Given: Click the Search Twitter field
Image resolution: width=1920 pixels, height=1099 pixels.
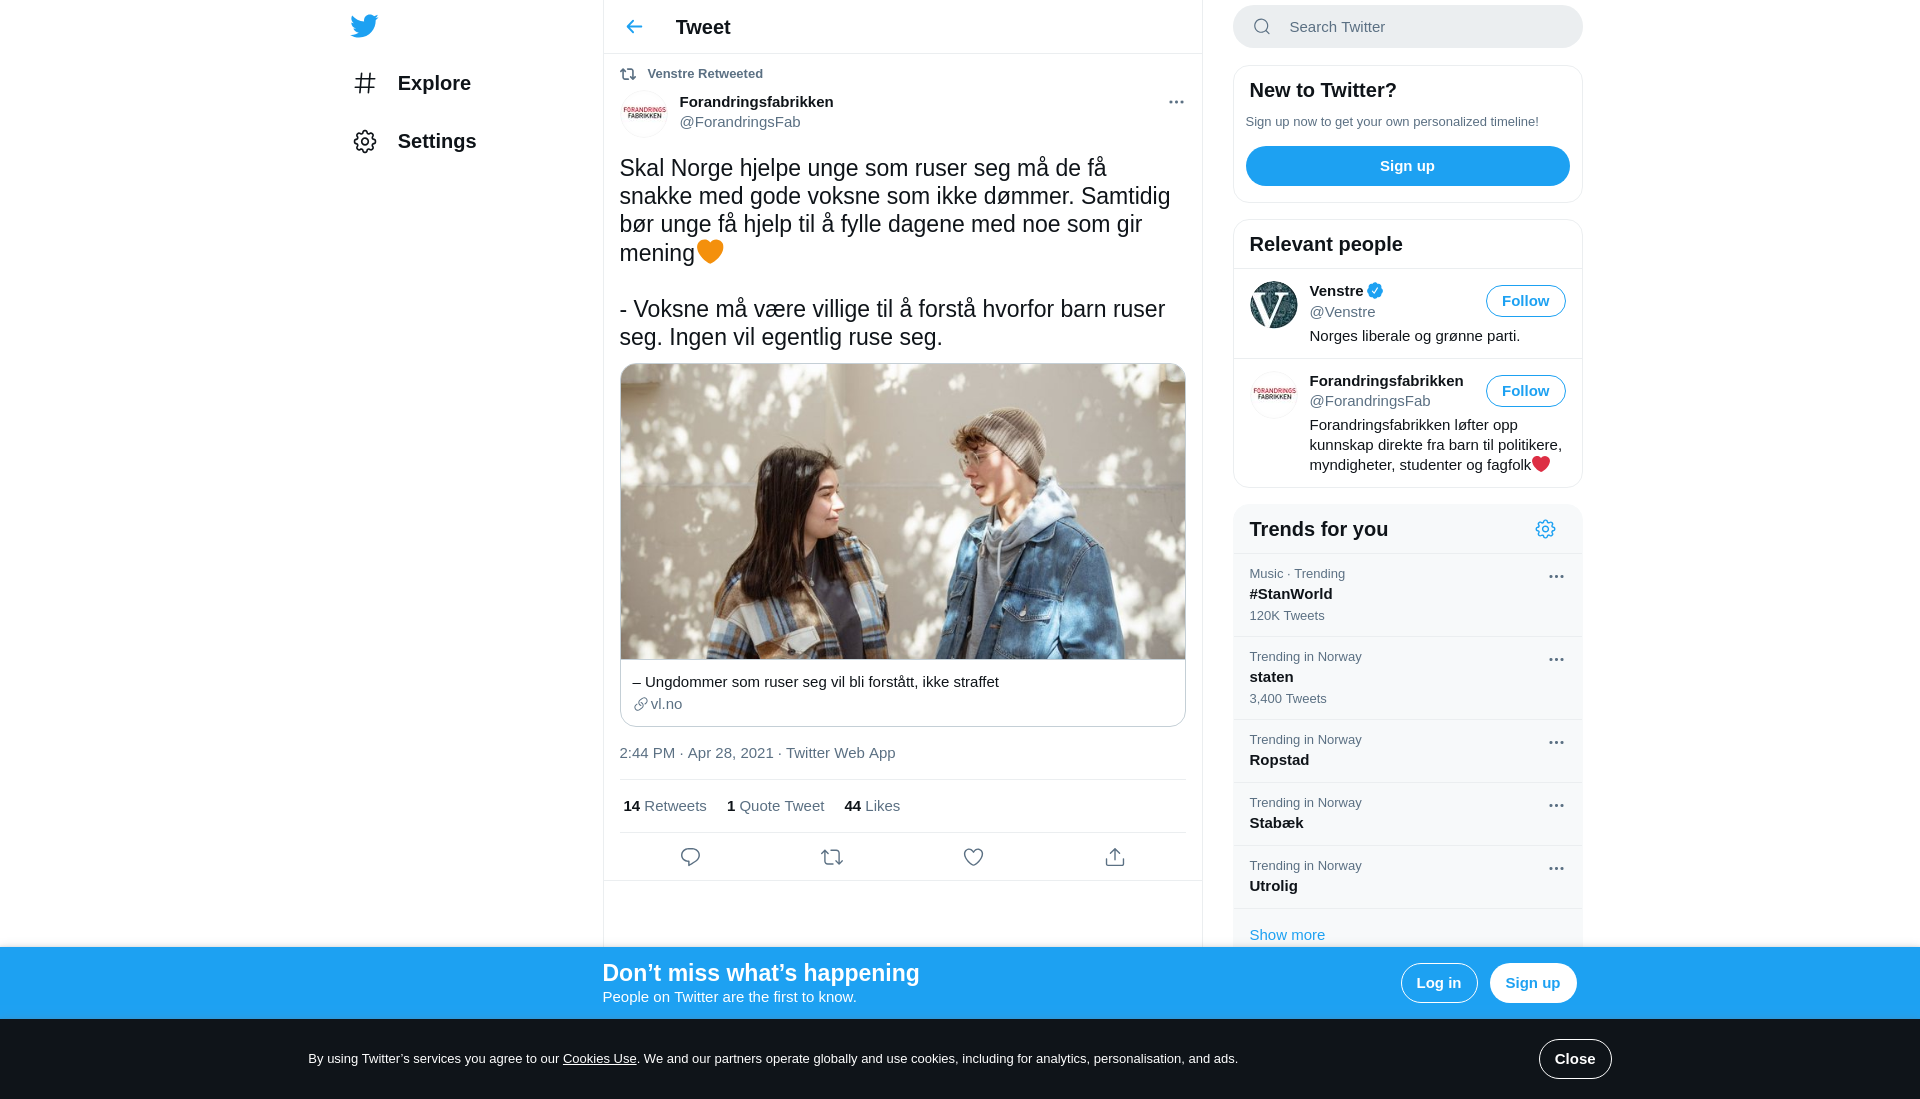Looking at the screenshot, I should click(1407, 27).
